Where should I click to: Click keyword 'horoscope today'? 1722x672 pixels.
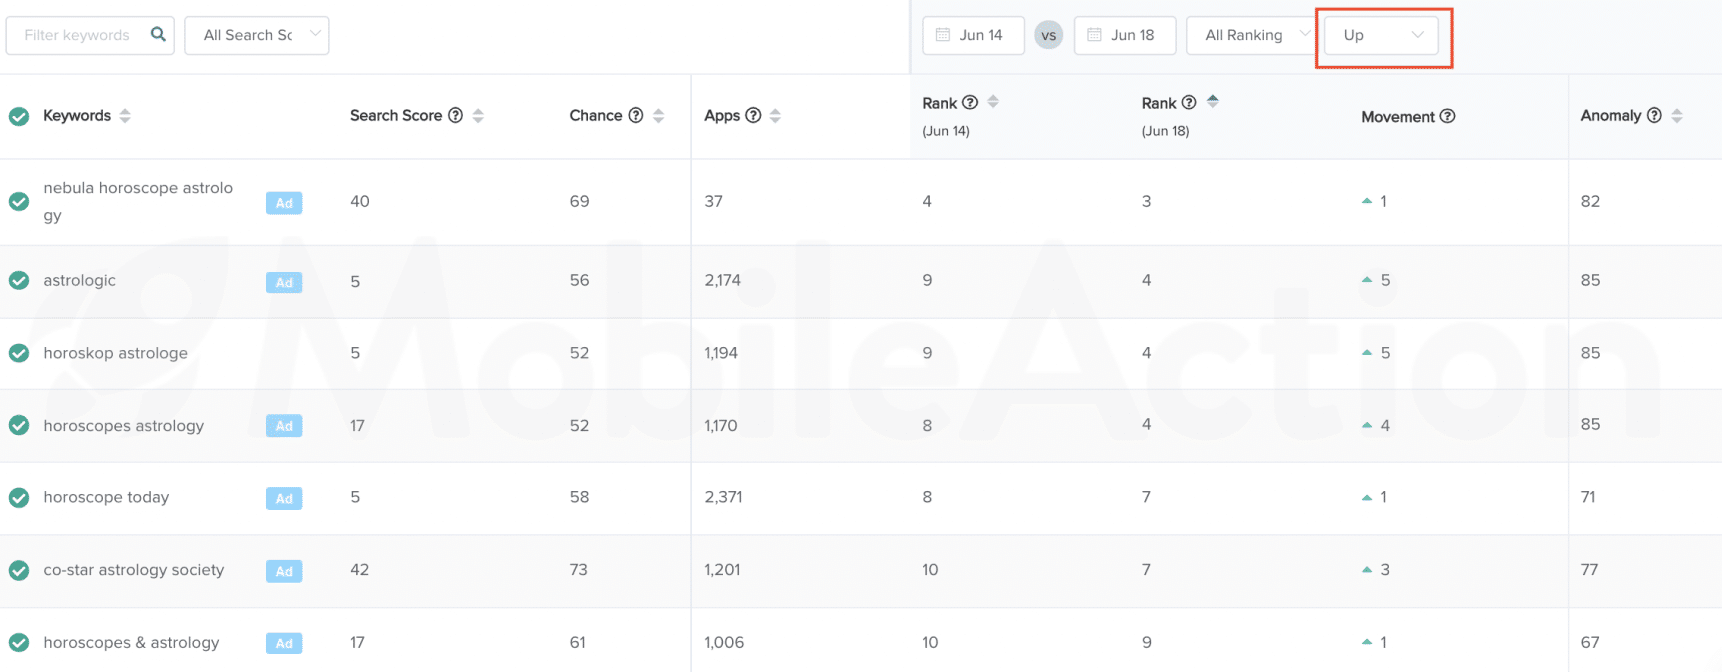106,497
